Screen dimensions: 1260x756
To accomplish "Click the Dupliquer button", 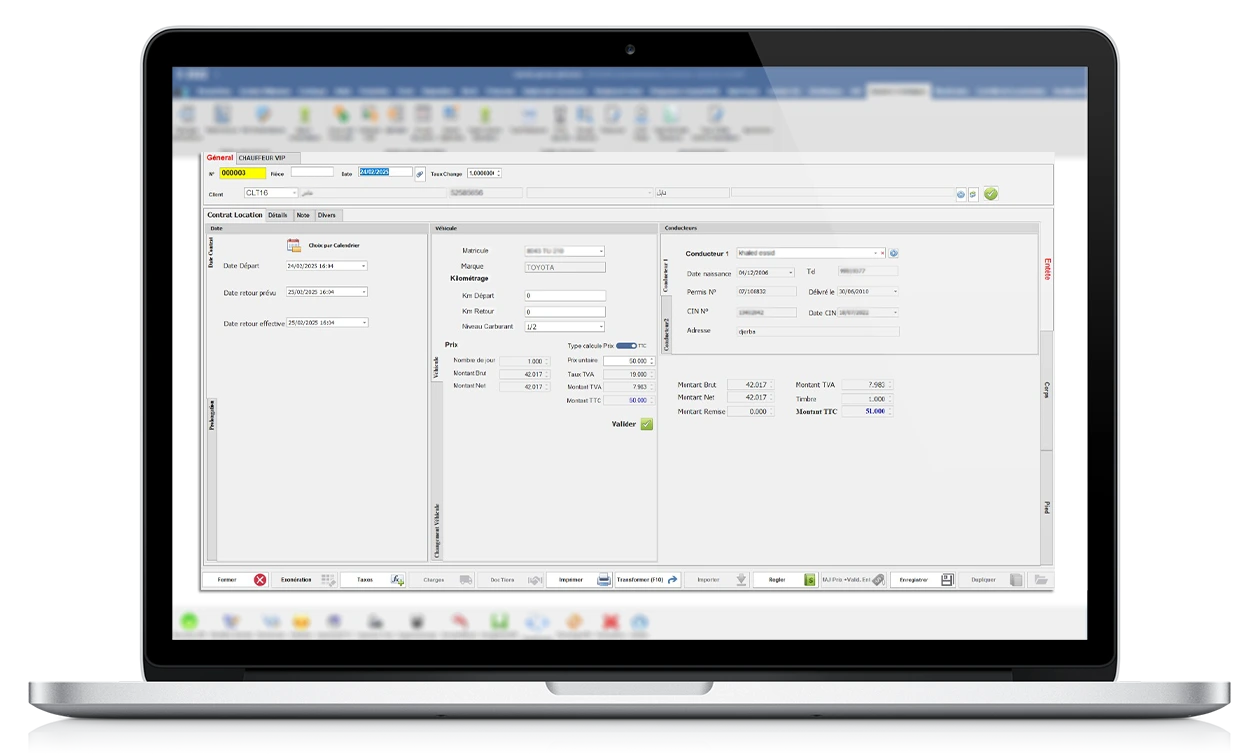I will (991, 579).
